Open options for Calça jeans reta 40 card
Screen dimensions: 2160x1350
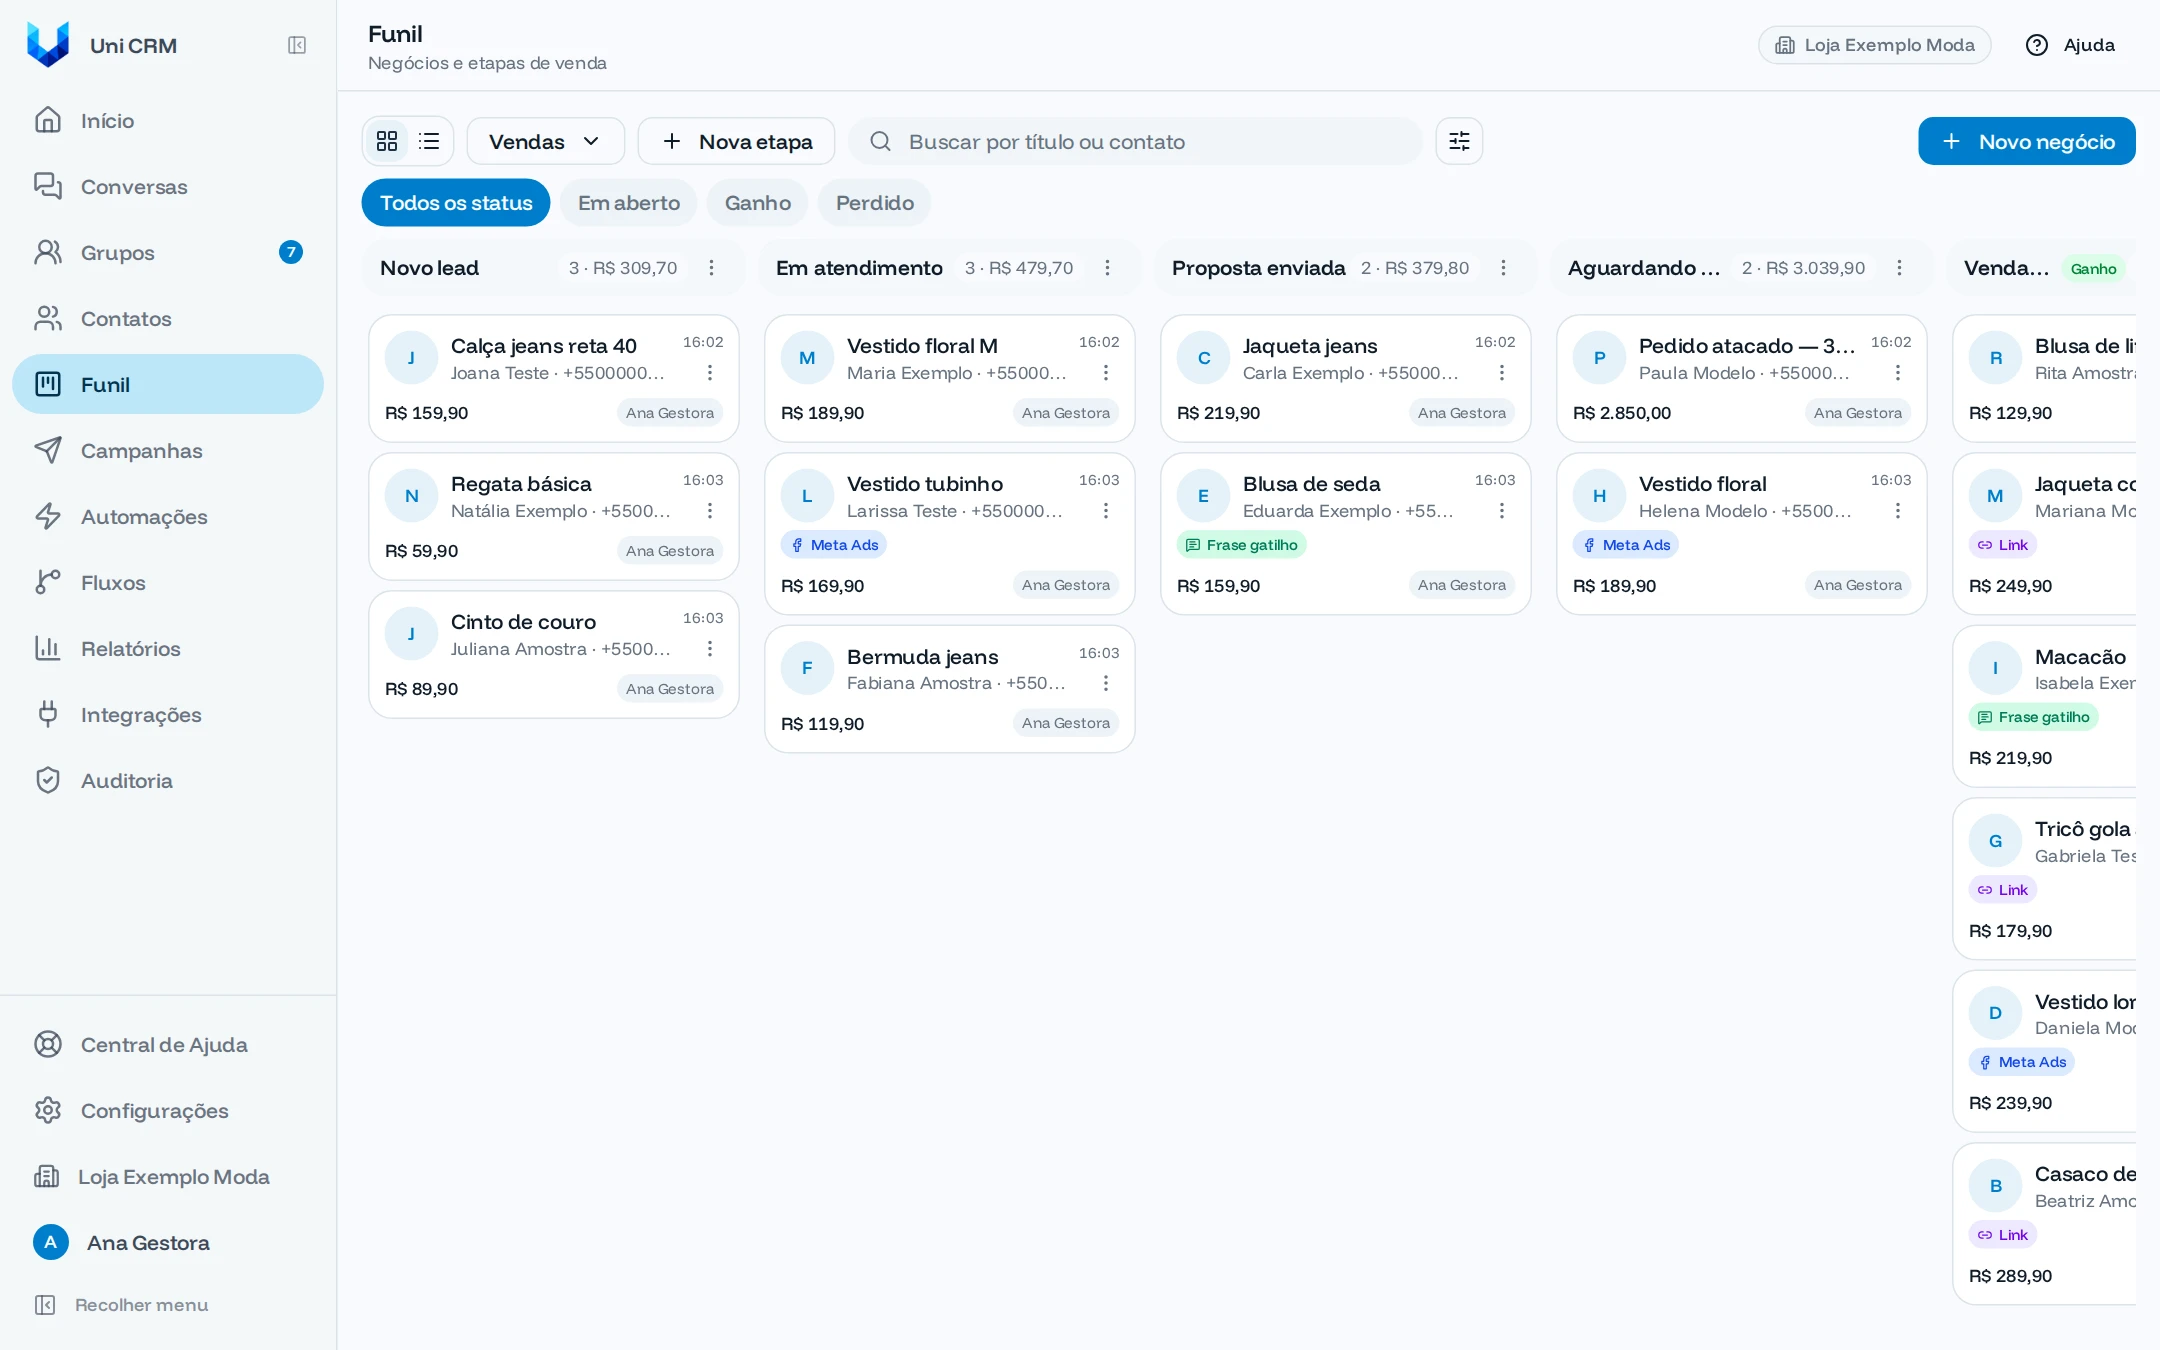[x=710, y=373]
